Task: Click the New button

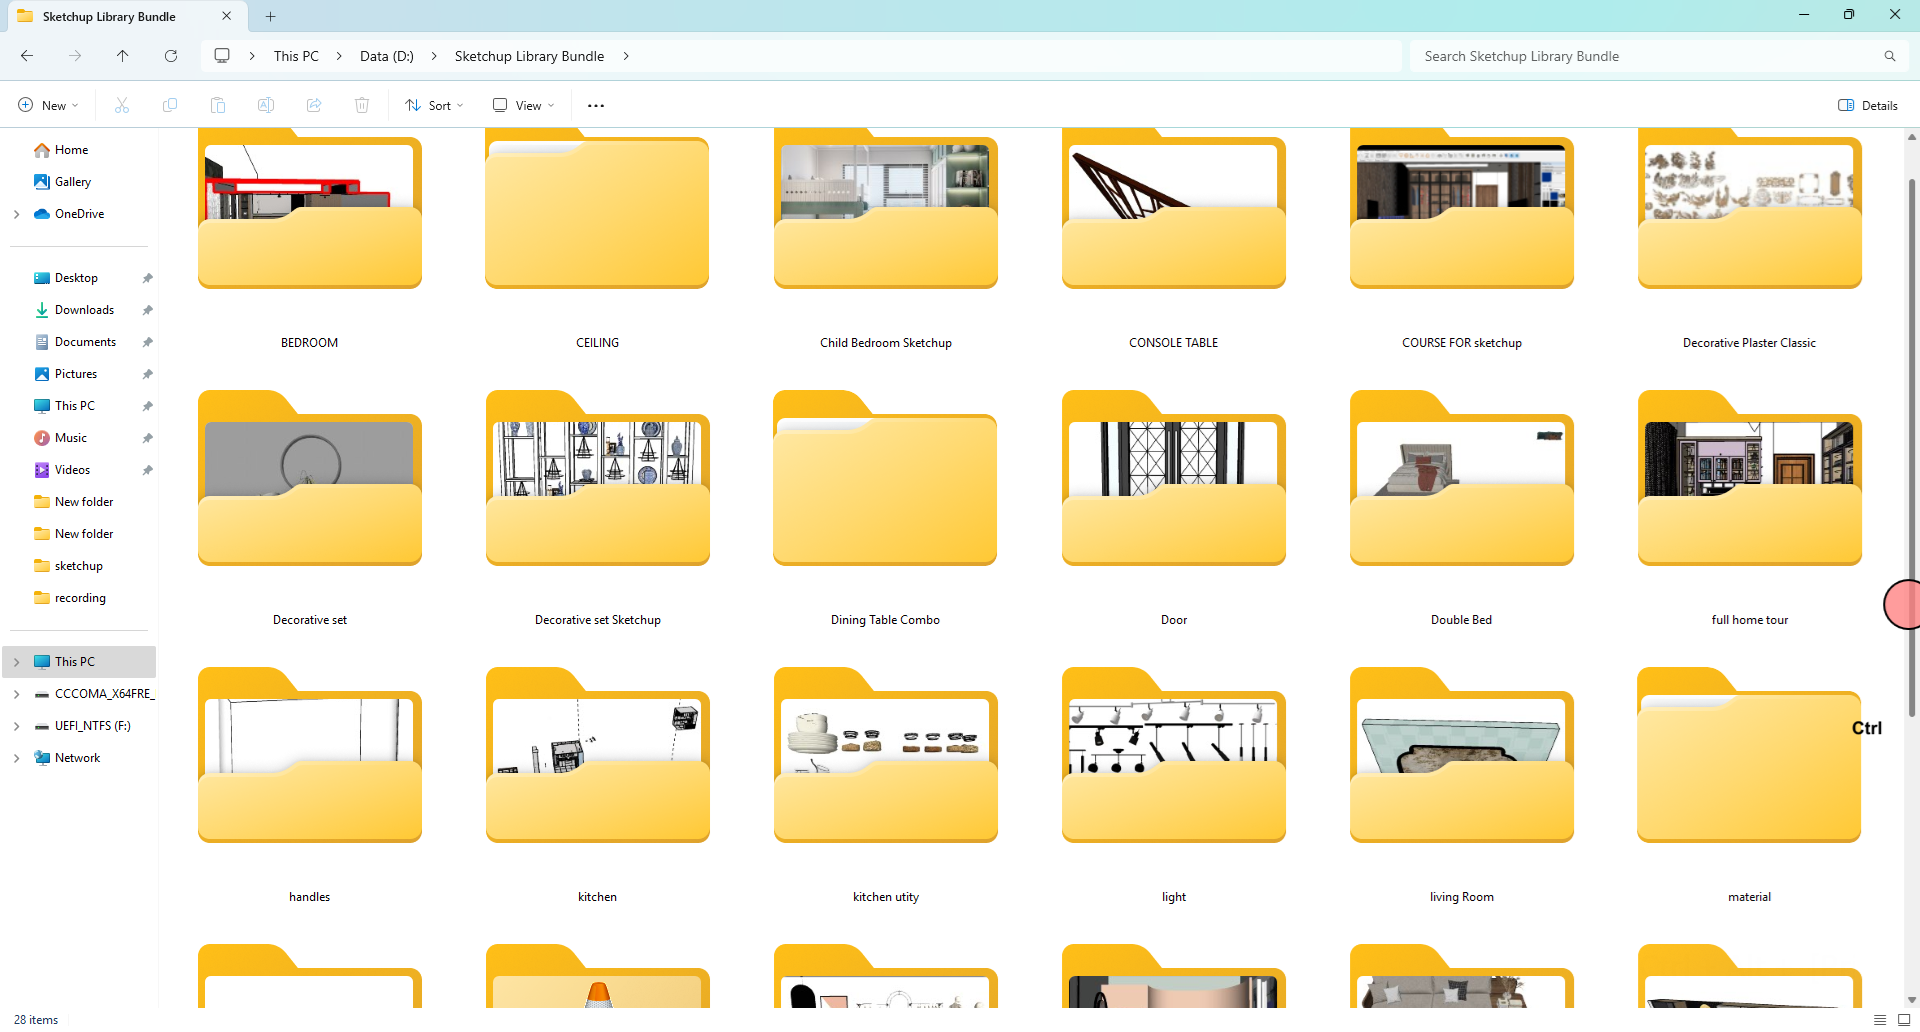Action: coord(48,105)
